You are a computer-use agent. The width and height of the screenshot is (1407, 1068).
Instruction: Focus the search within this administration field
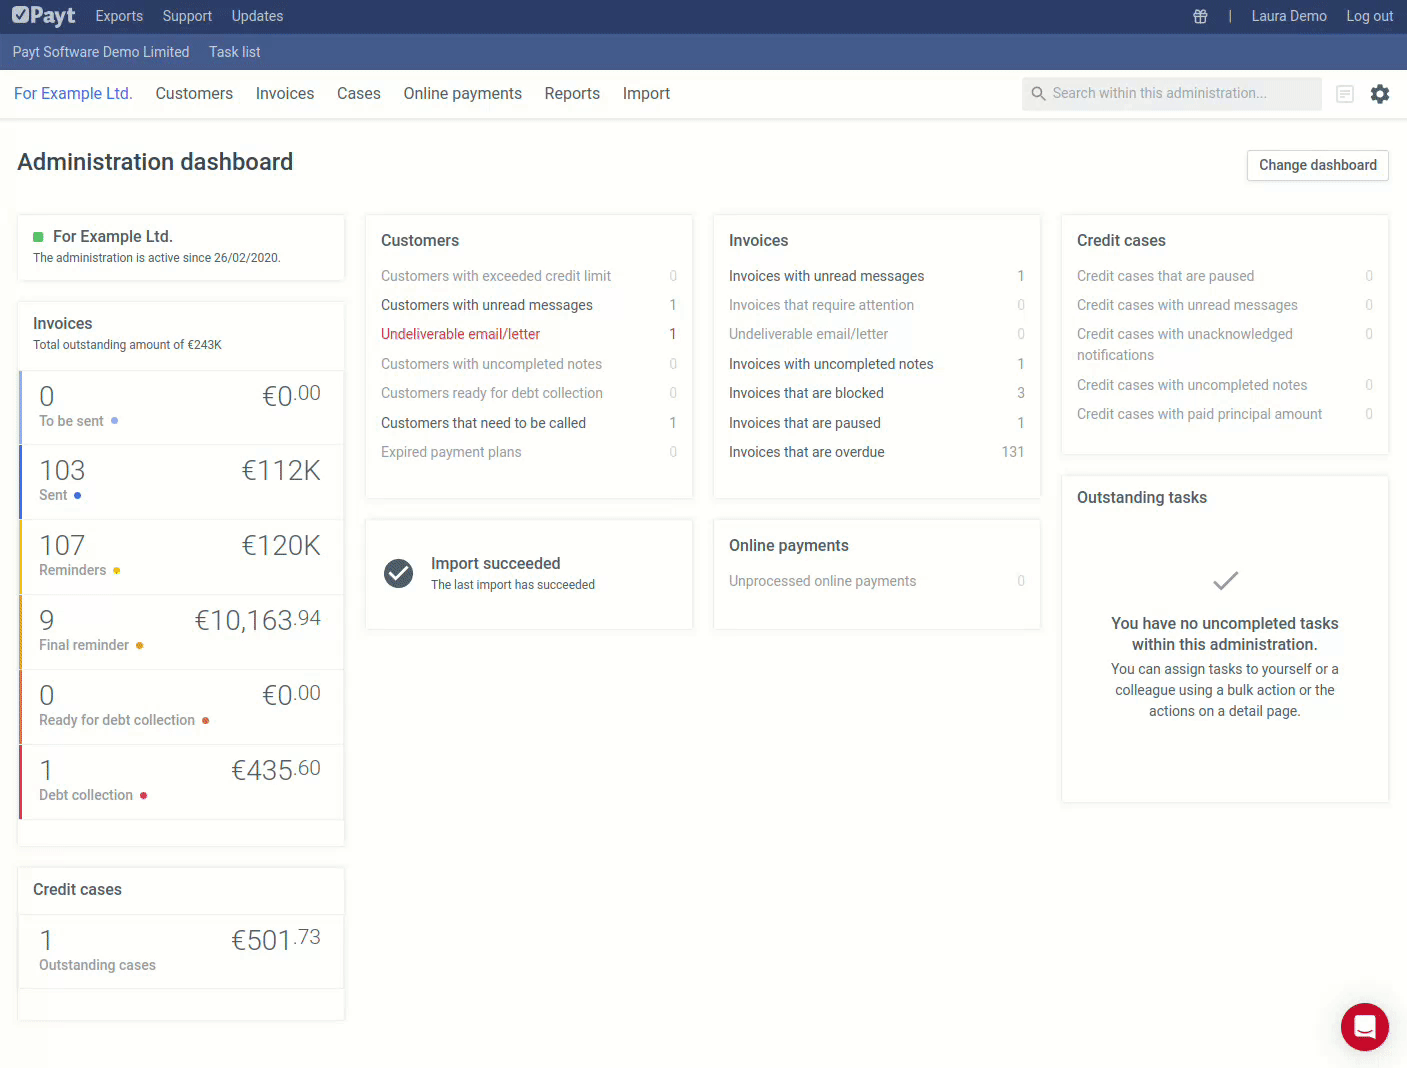(1172, 94)
